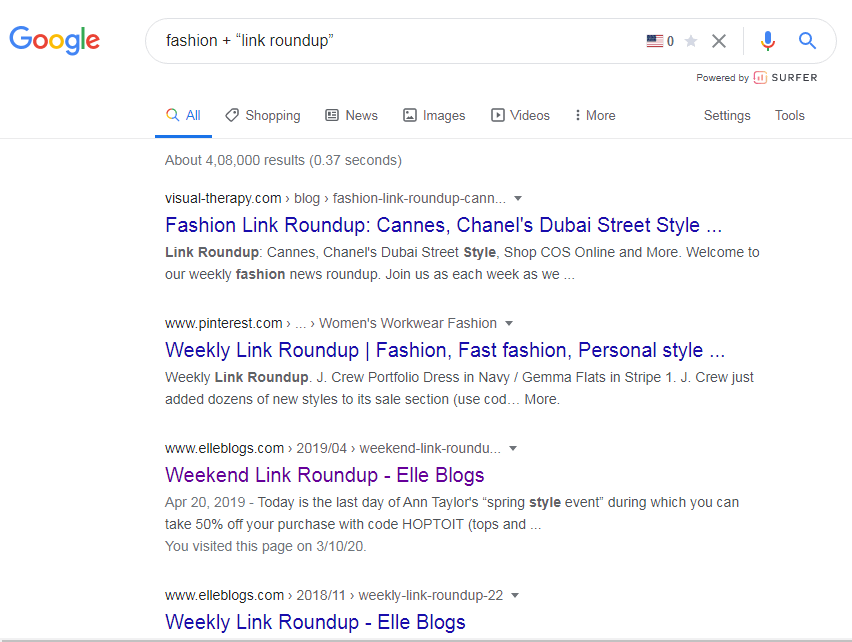The height and width of the screenshot is (642, 852).
Task: Switch to the Shopping tab
Action: click(x=263, y=116)
